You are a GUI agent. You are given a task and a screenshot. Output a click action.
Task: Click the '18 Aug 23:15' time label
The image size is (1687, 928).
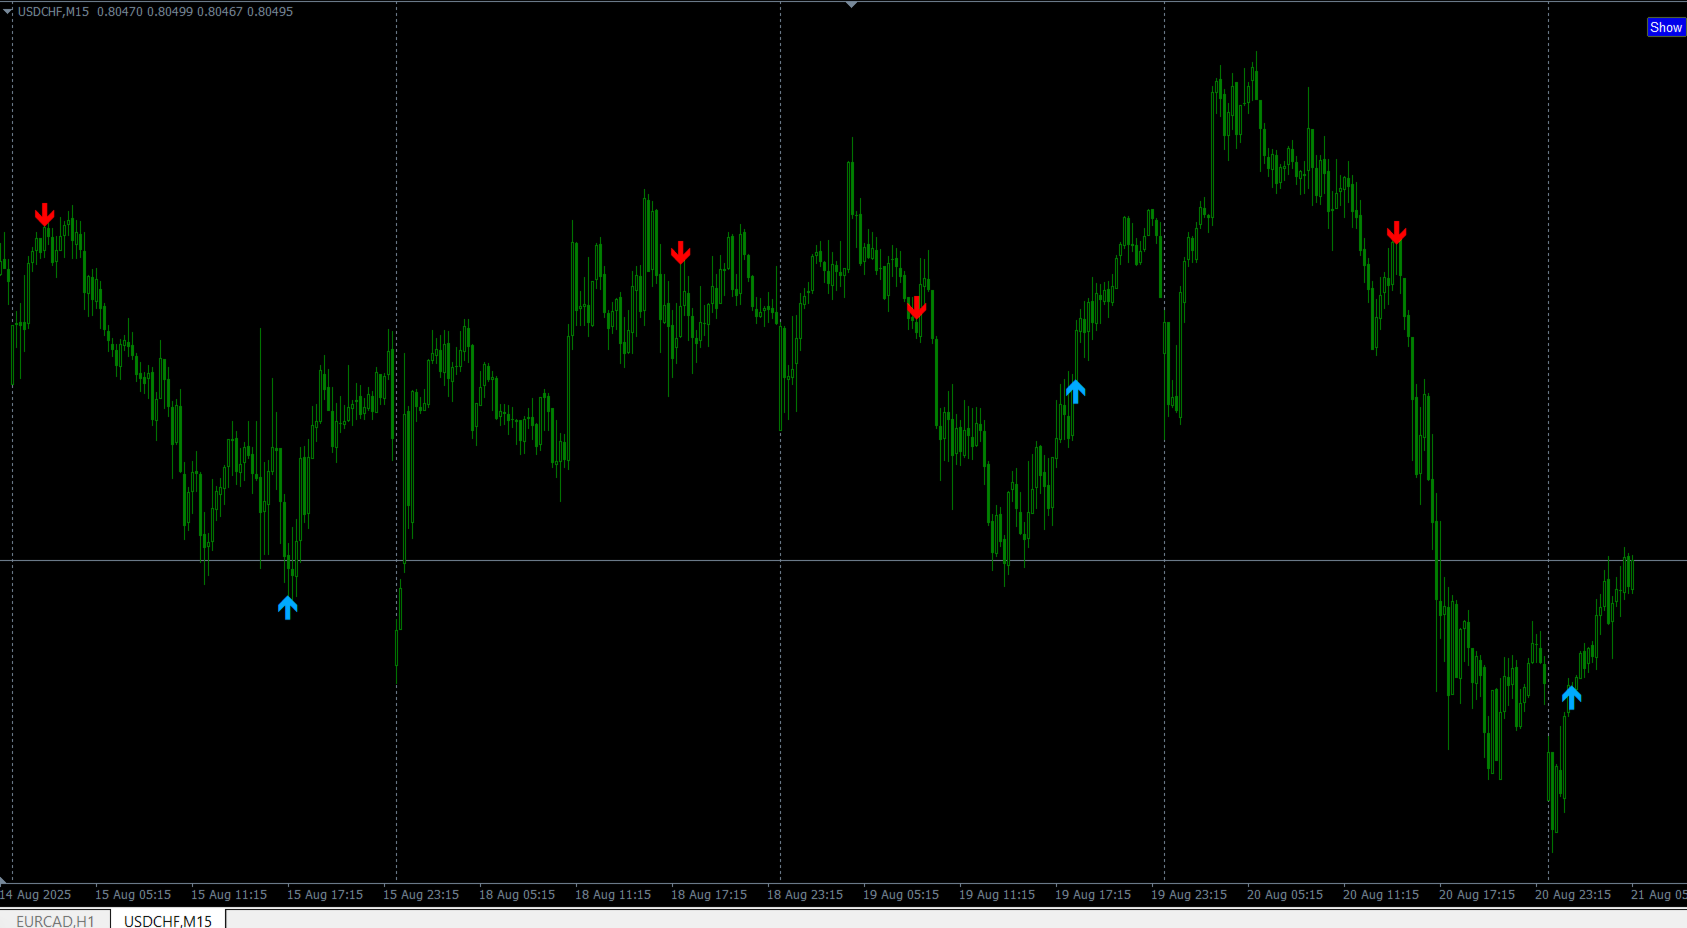805,895
